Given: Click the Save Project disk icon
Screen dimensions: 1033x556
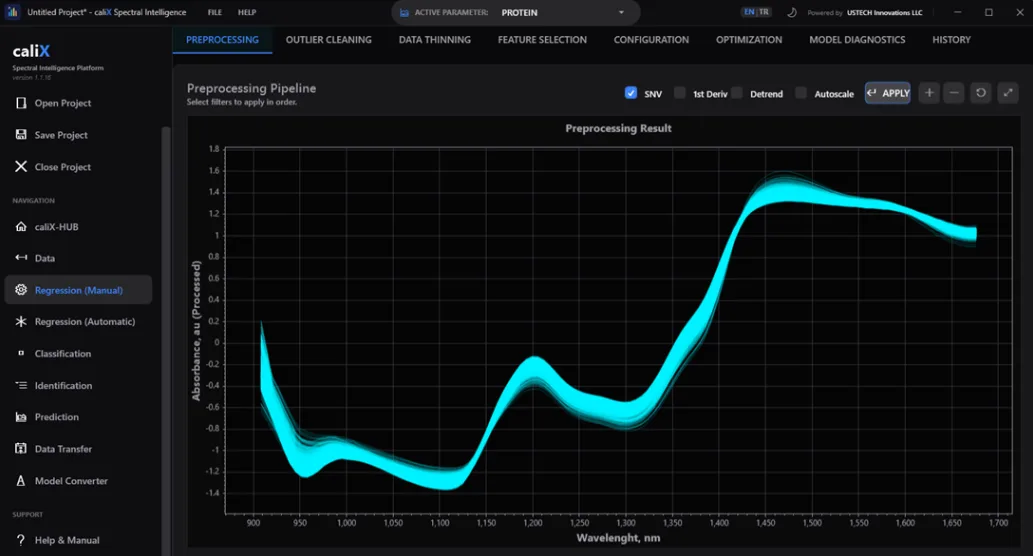Looking at the screenshot, I should [21, 134].
